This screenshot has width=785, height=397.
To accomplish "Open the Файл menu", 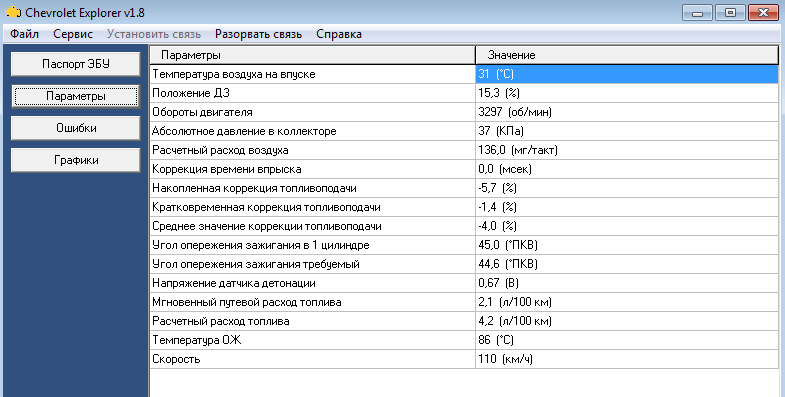I will click(x=24, y=34).
